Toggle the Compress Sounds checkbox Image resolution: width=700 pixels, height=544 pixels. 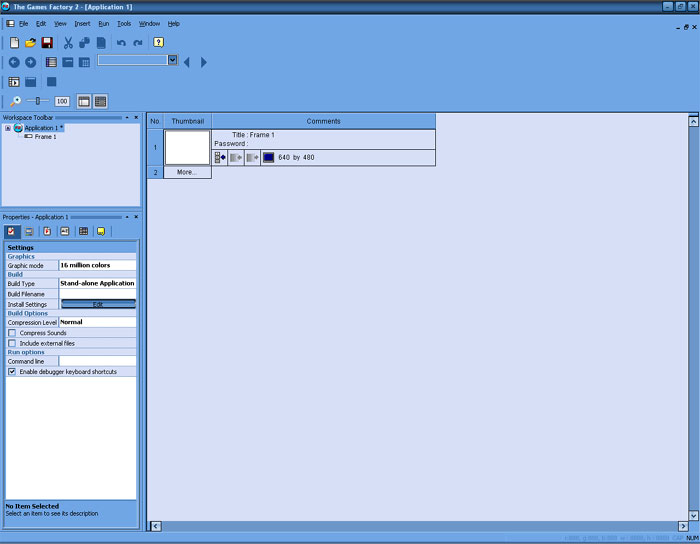click(12, 333)
